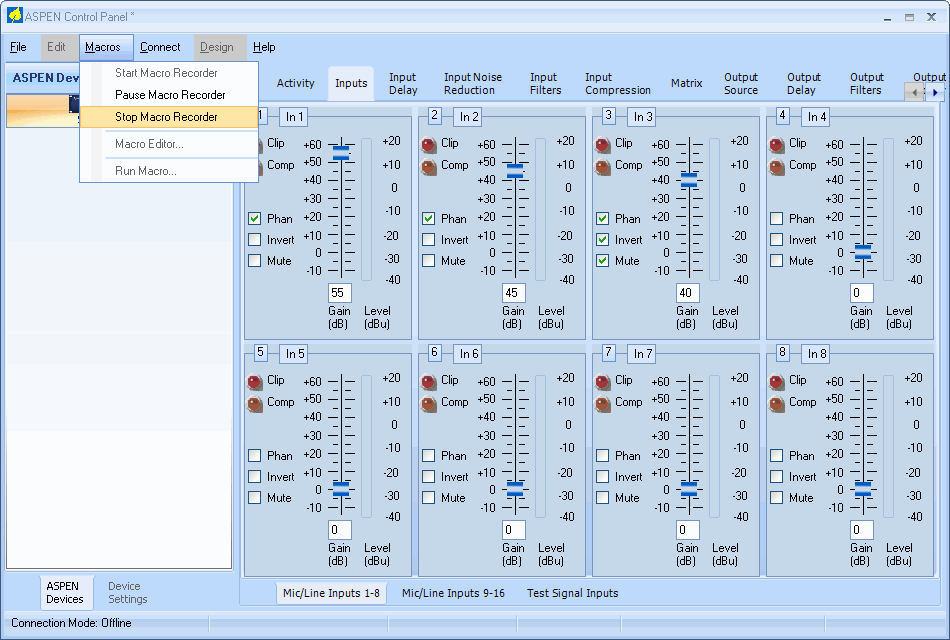Switch to Test Signal Inputs tab
The width and height of the screenshot is (950, 640).
[573, 593]
